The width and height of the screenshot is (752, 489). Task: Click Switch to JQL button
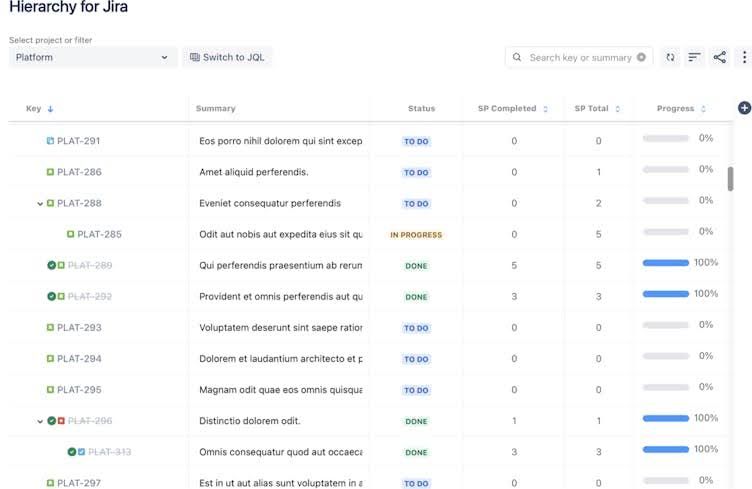[x=227, y=58]
